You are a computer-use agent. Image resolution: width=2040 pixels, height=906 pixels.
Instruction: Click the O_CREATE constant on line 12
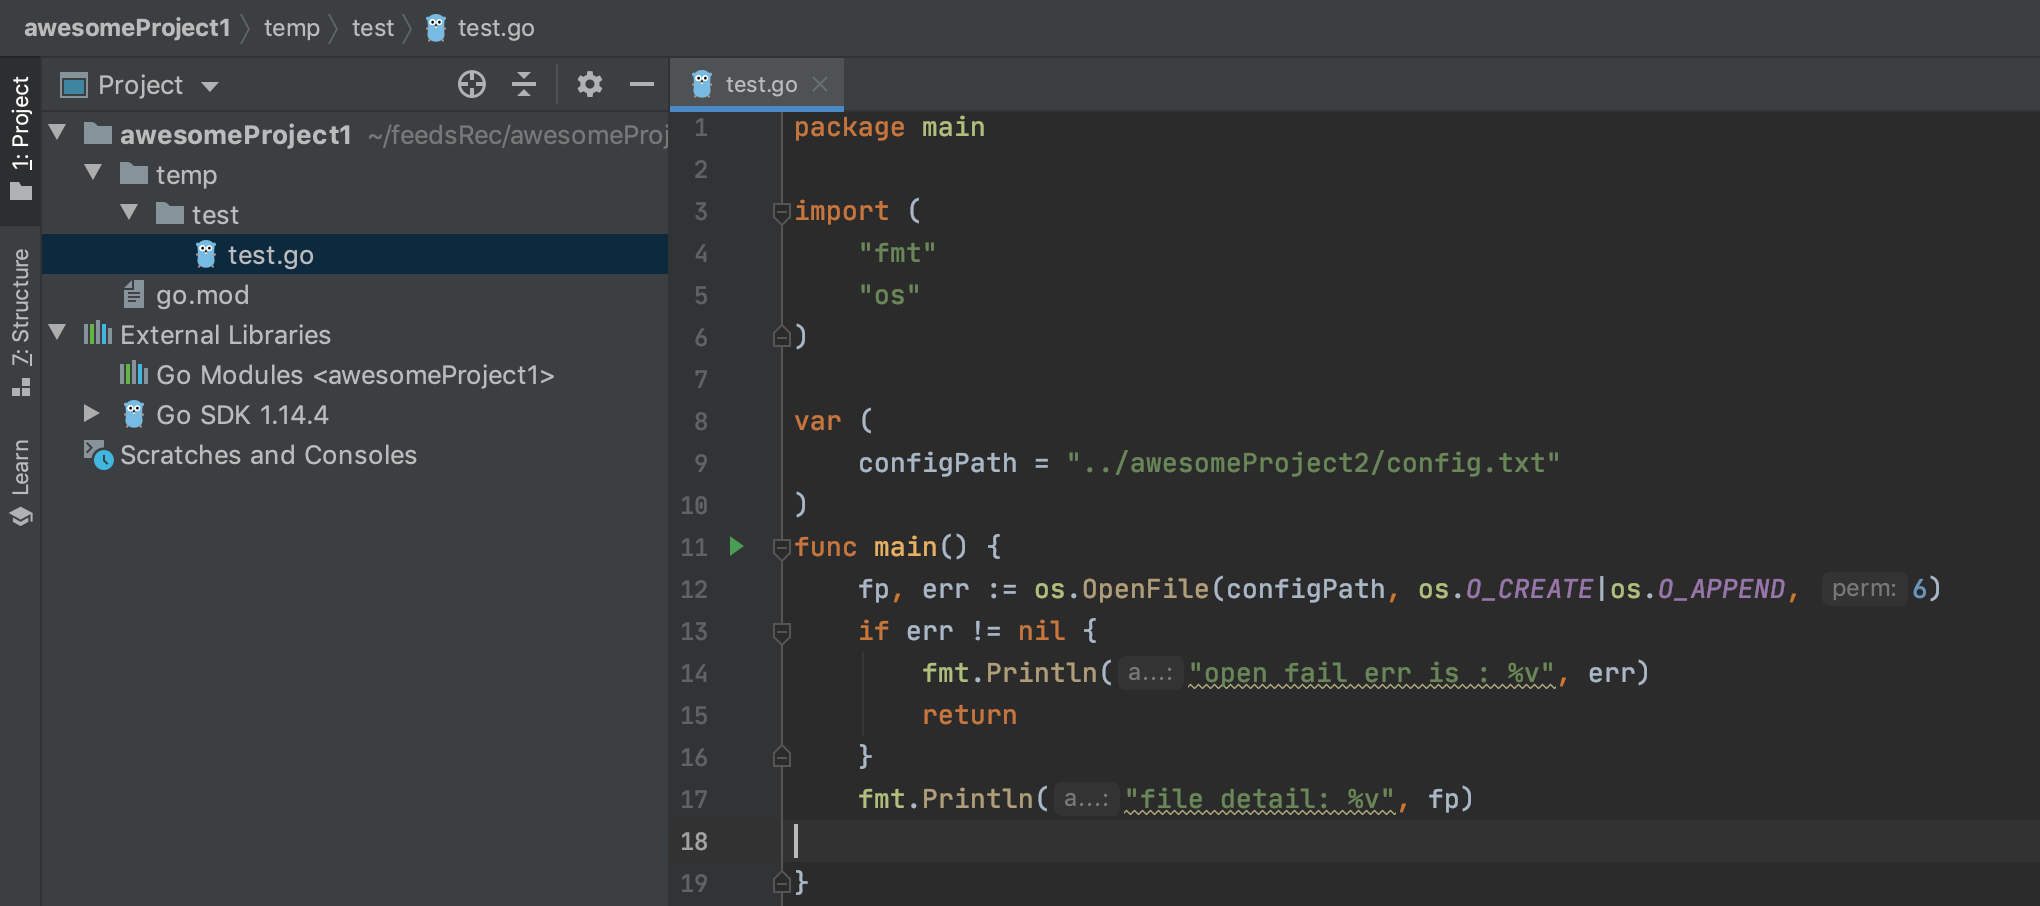click(1529, 588)
